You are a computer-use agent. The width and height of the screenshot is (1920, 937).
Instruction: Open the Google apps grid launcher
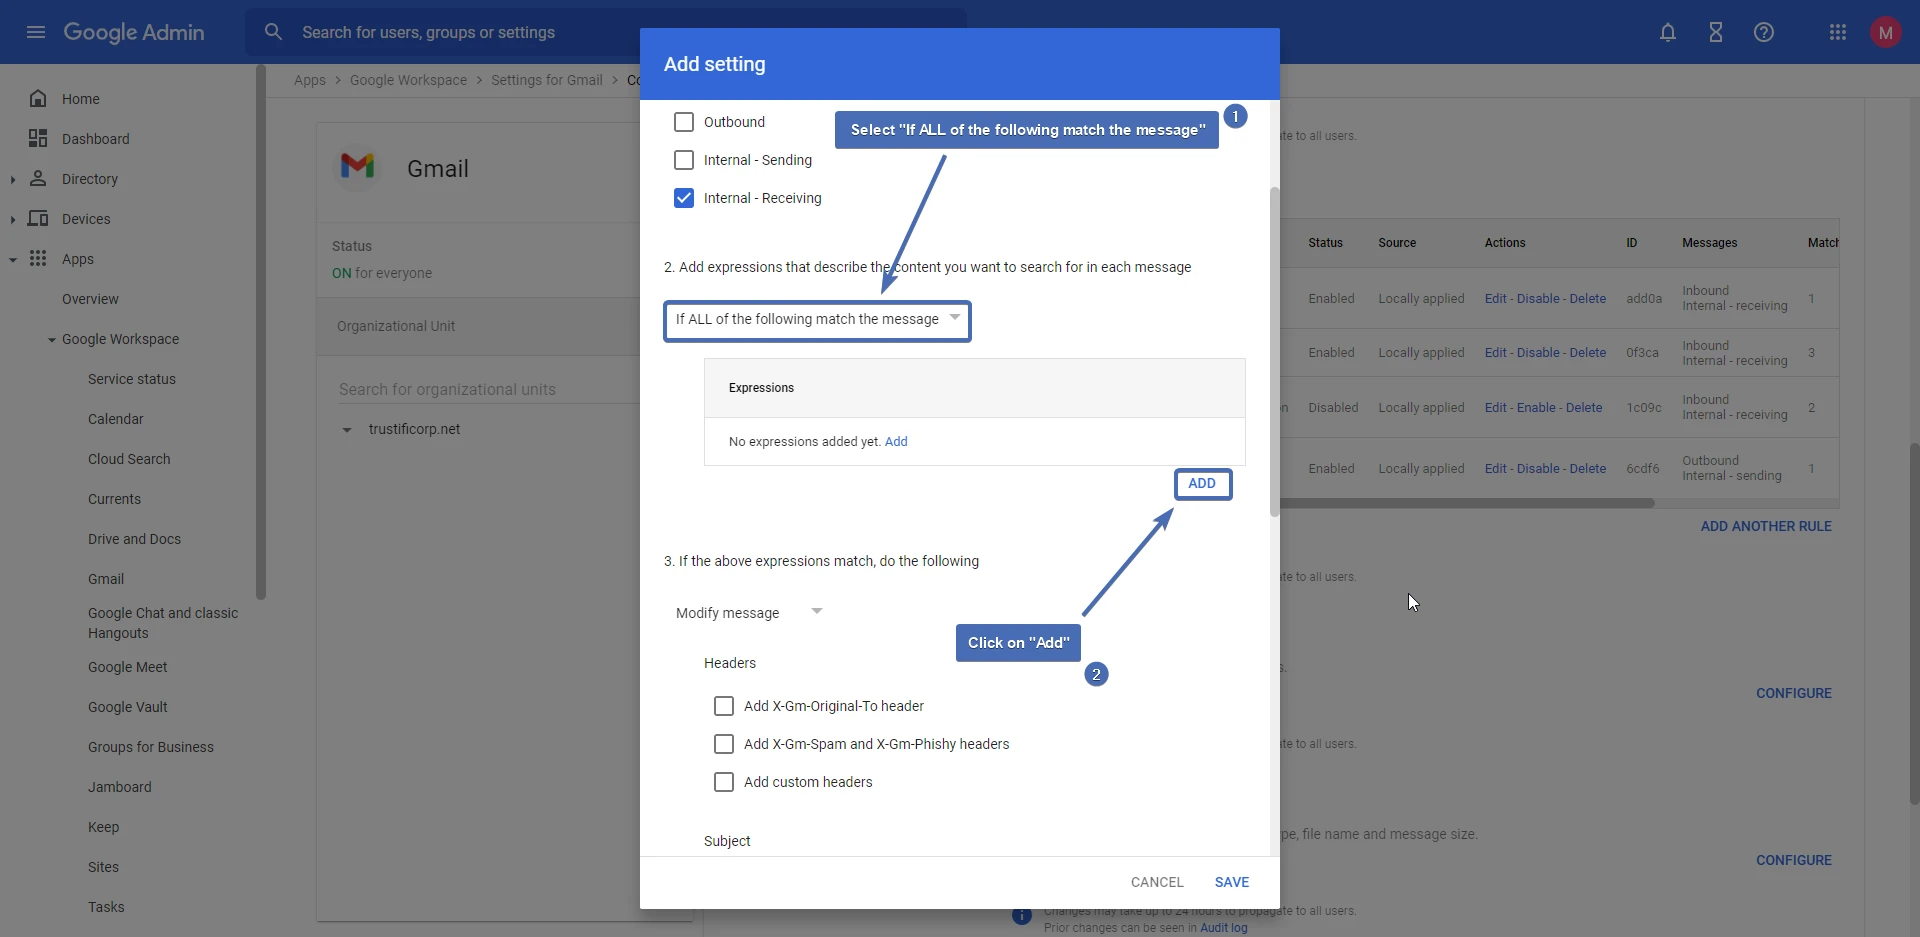coord(1837,32)
